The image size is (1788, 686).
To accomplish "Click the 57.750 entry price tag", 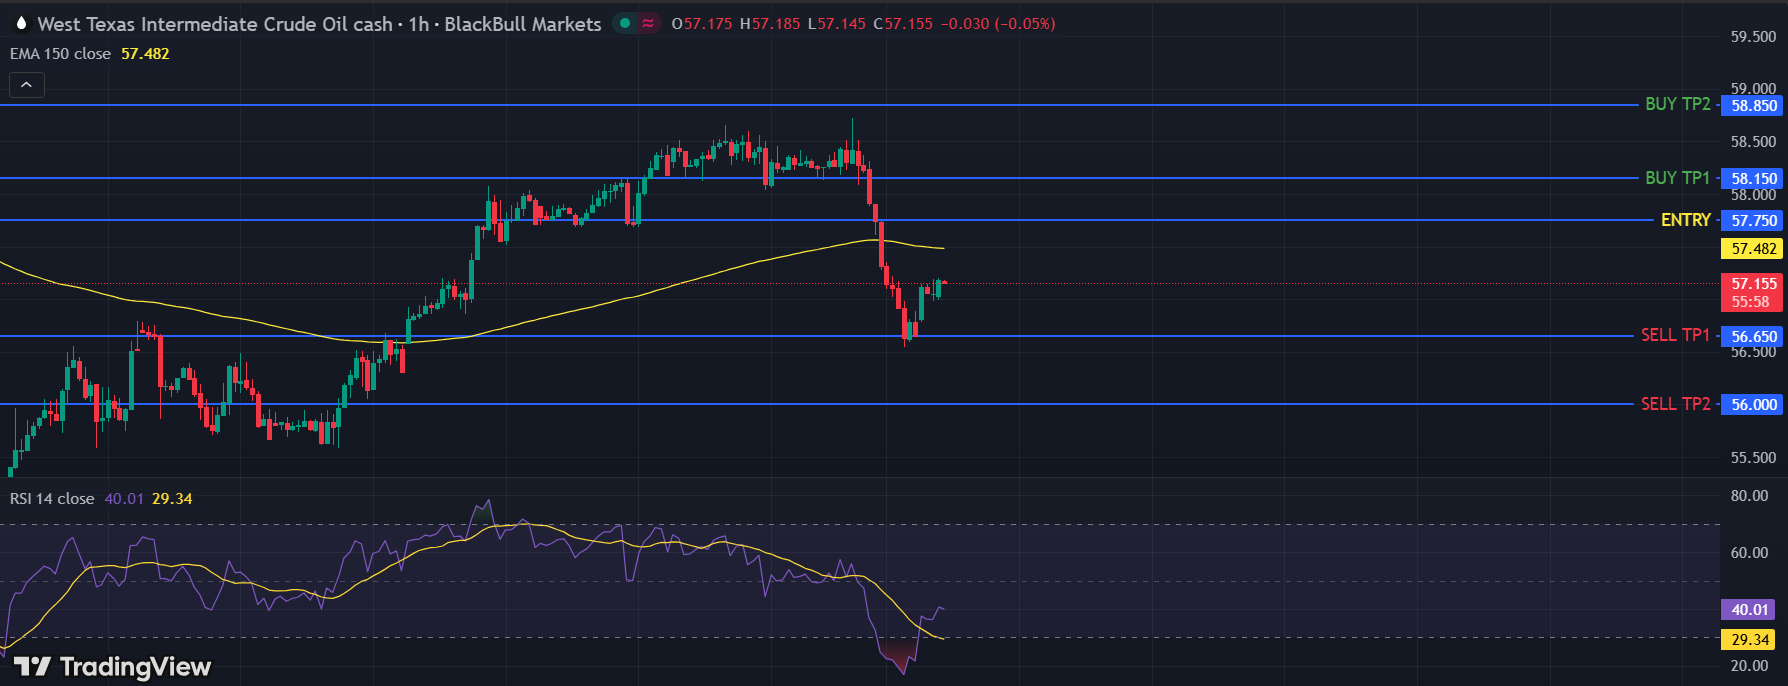I will coord(1754,221).
